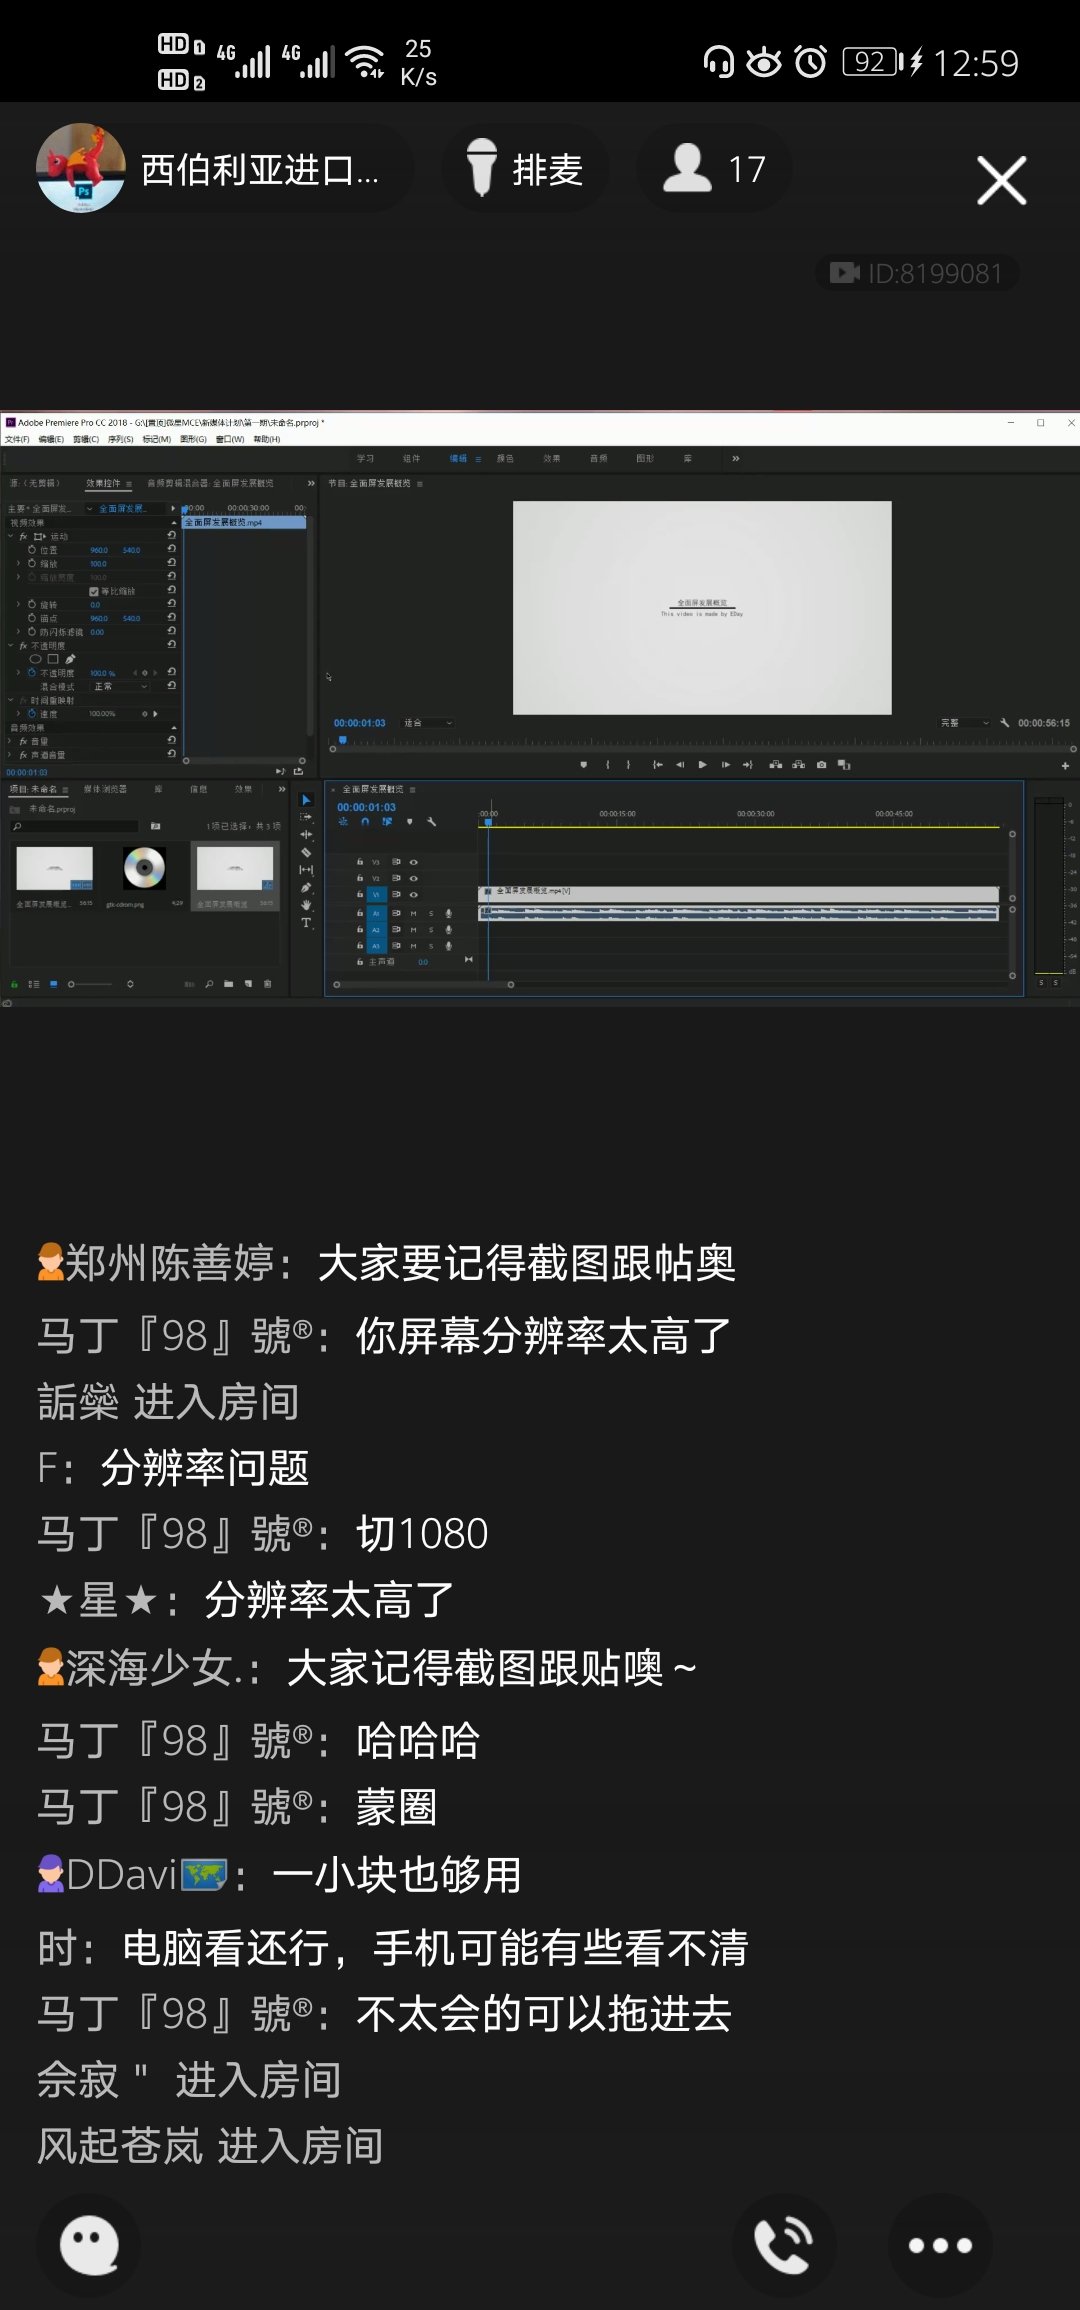Click the Export Frame camera icon

pos(821,765)
